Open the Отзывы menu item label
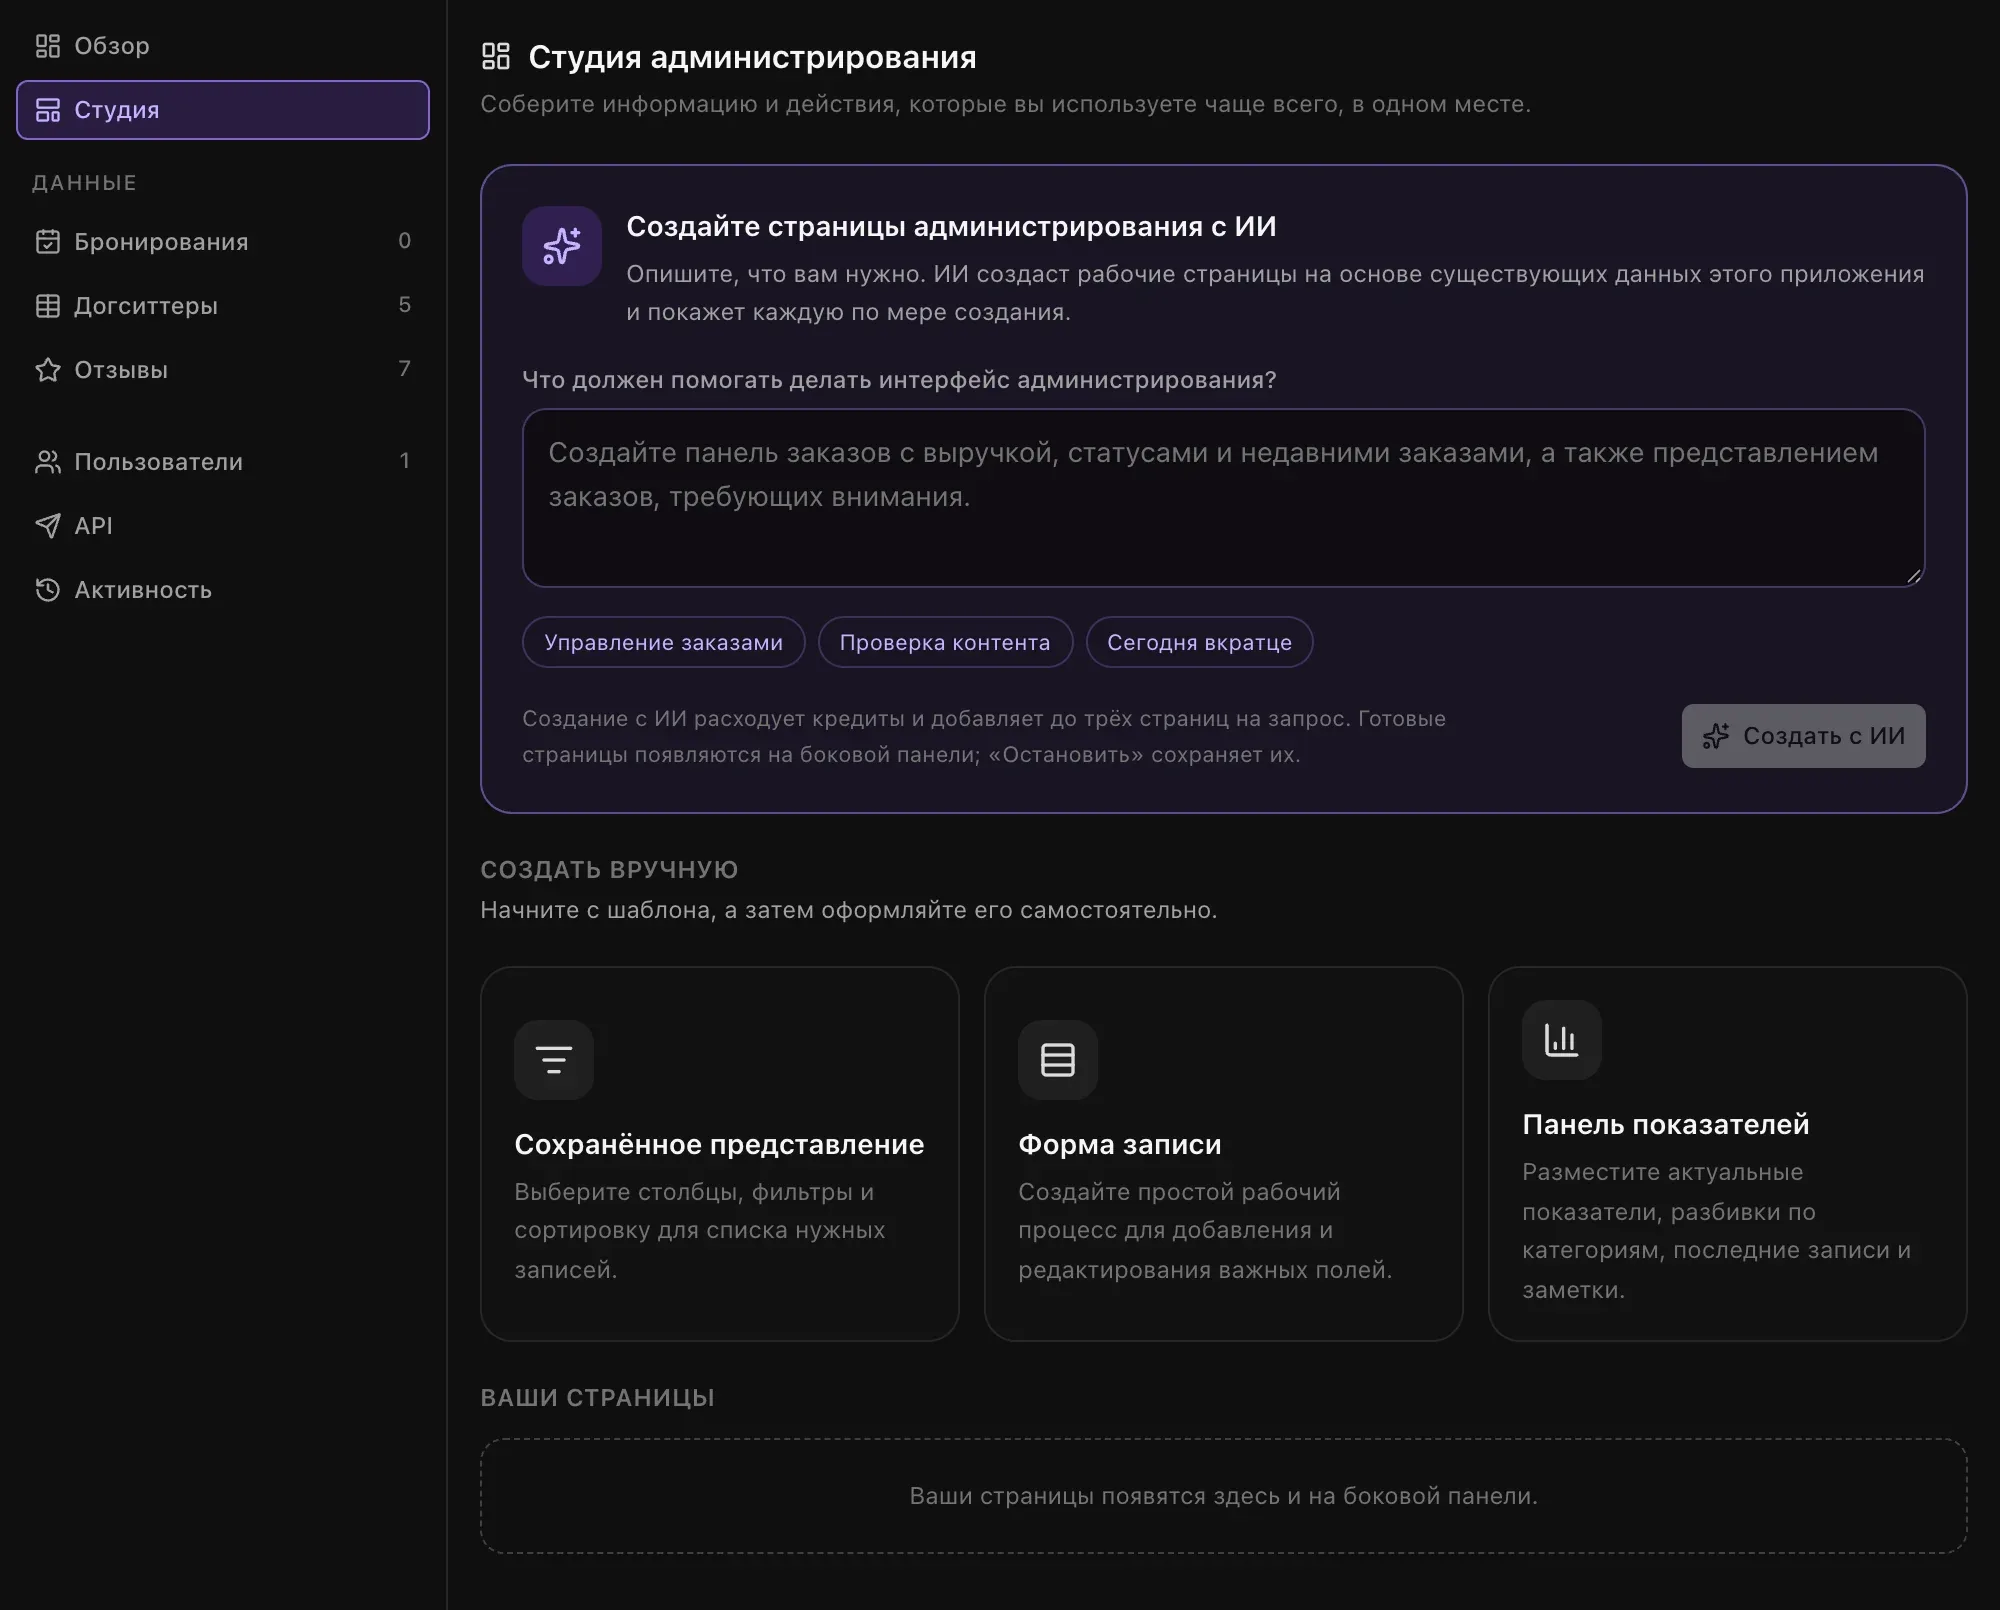 click(121, 370)
